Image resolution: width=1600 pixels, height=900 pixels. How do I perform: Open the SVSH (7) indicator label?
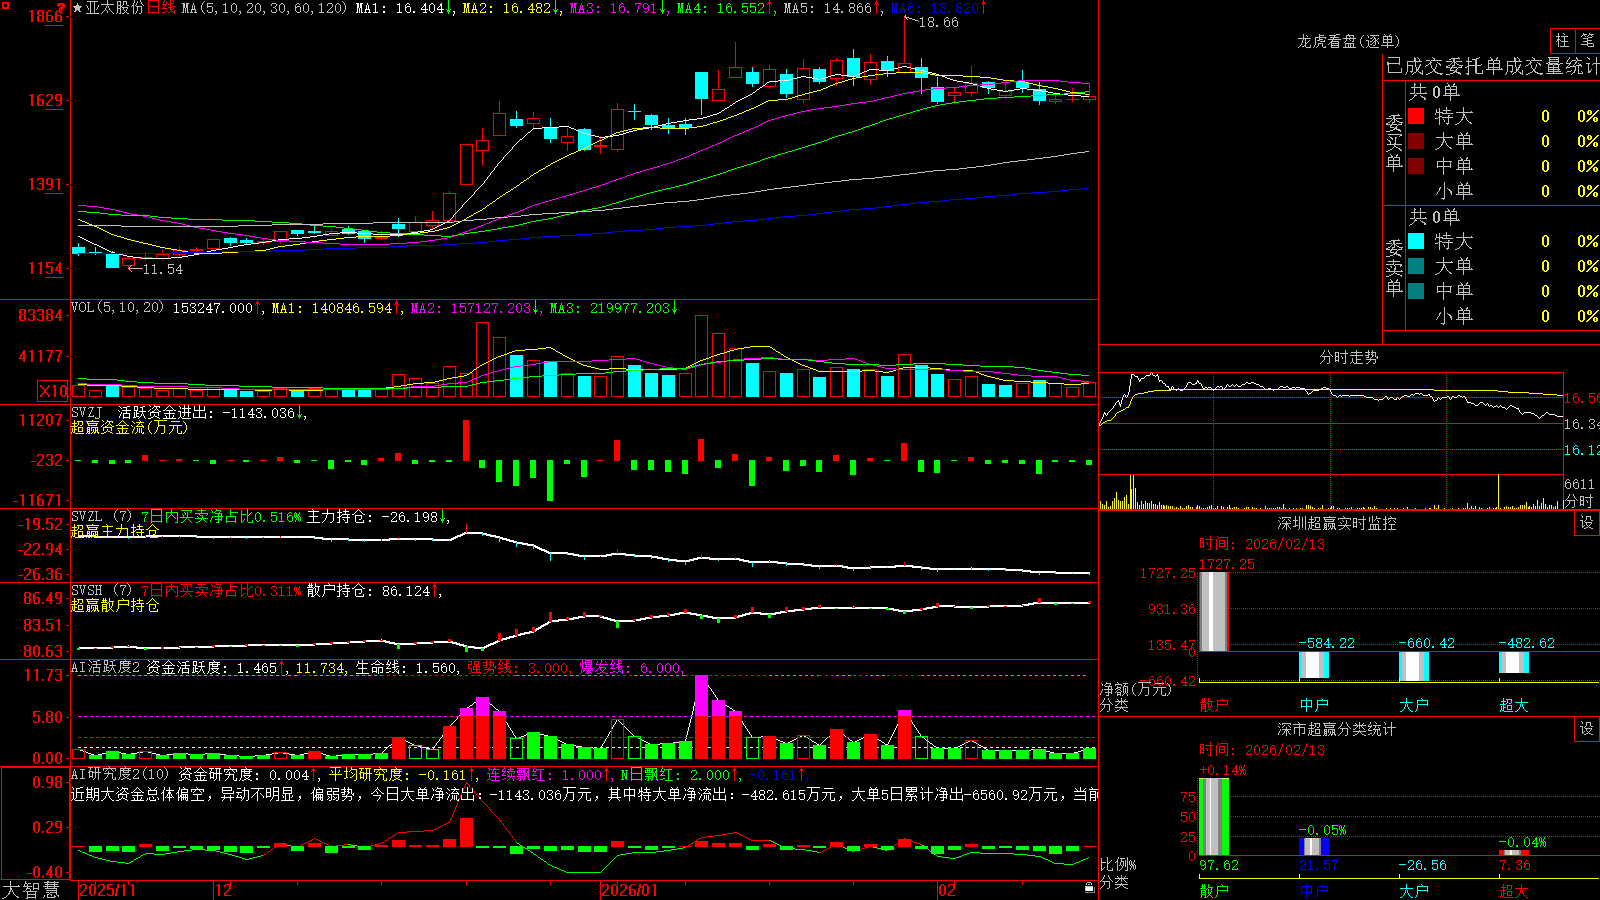point(101,591)
